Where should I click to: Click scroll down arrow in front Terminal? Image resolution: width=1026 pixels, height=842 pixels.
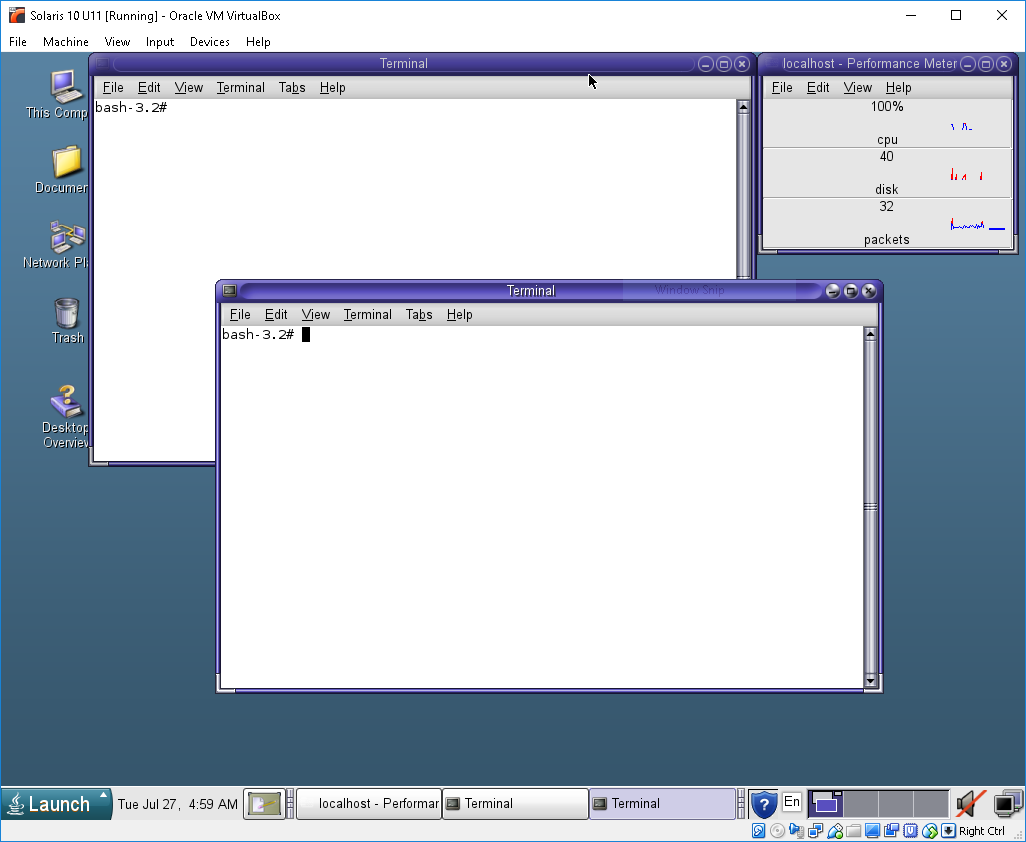(870, 681)
